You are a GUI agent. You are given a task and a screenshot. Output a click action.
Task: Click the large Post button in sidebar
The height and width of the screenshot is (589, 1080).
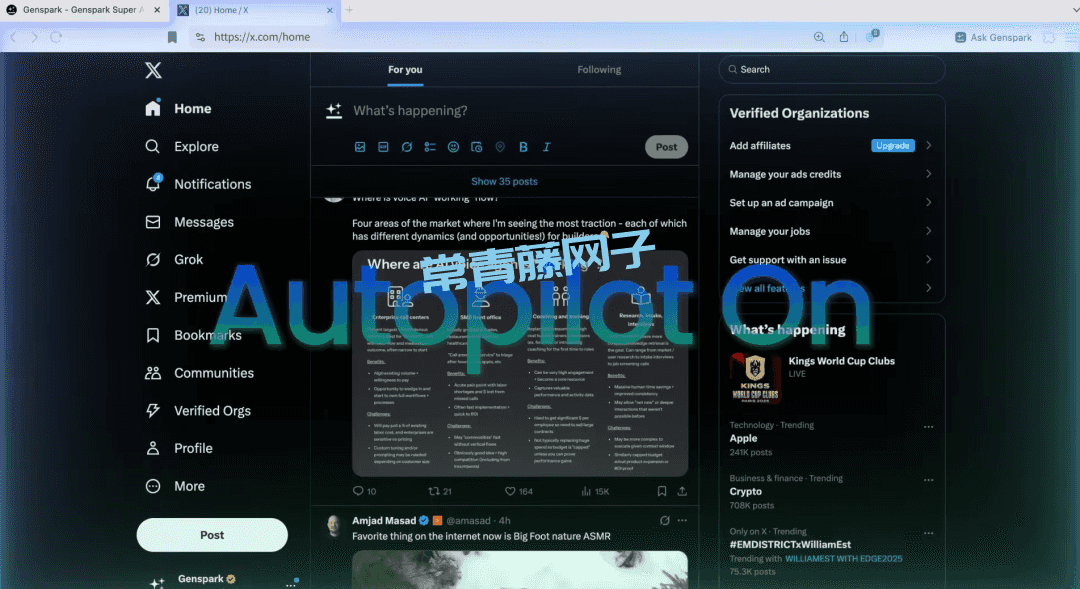click(x=212, y=535)
